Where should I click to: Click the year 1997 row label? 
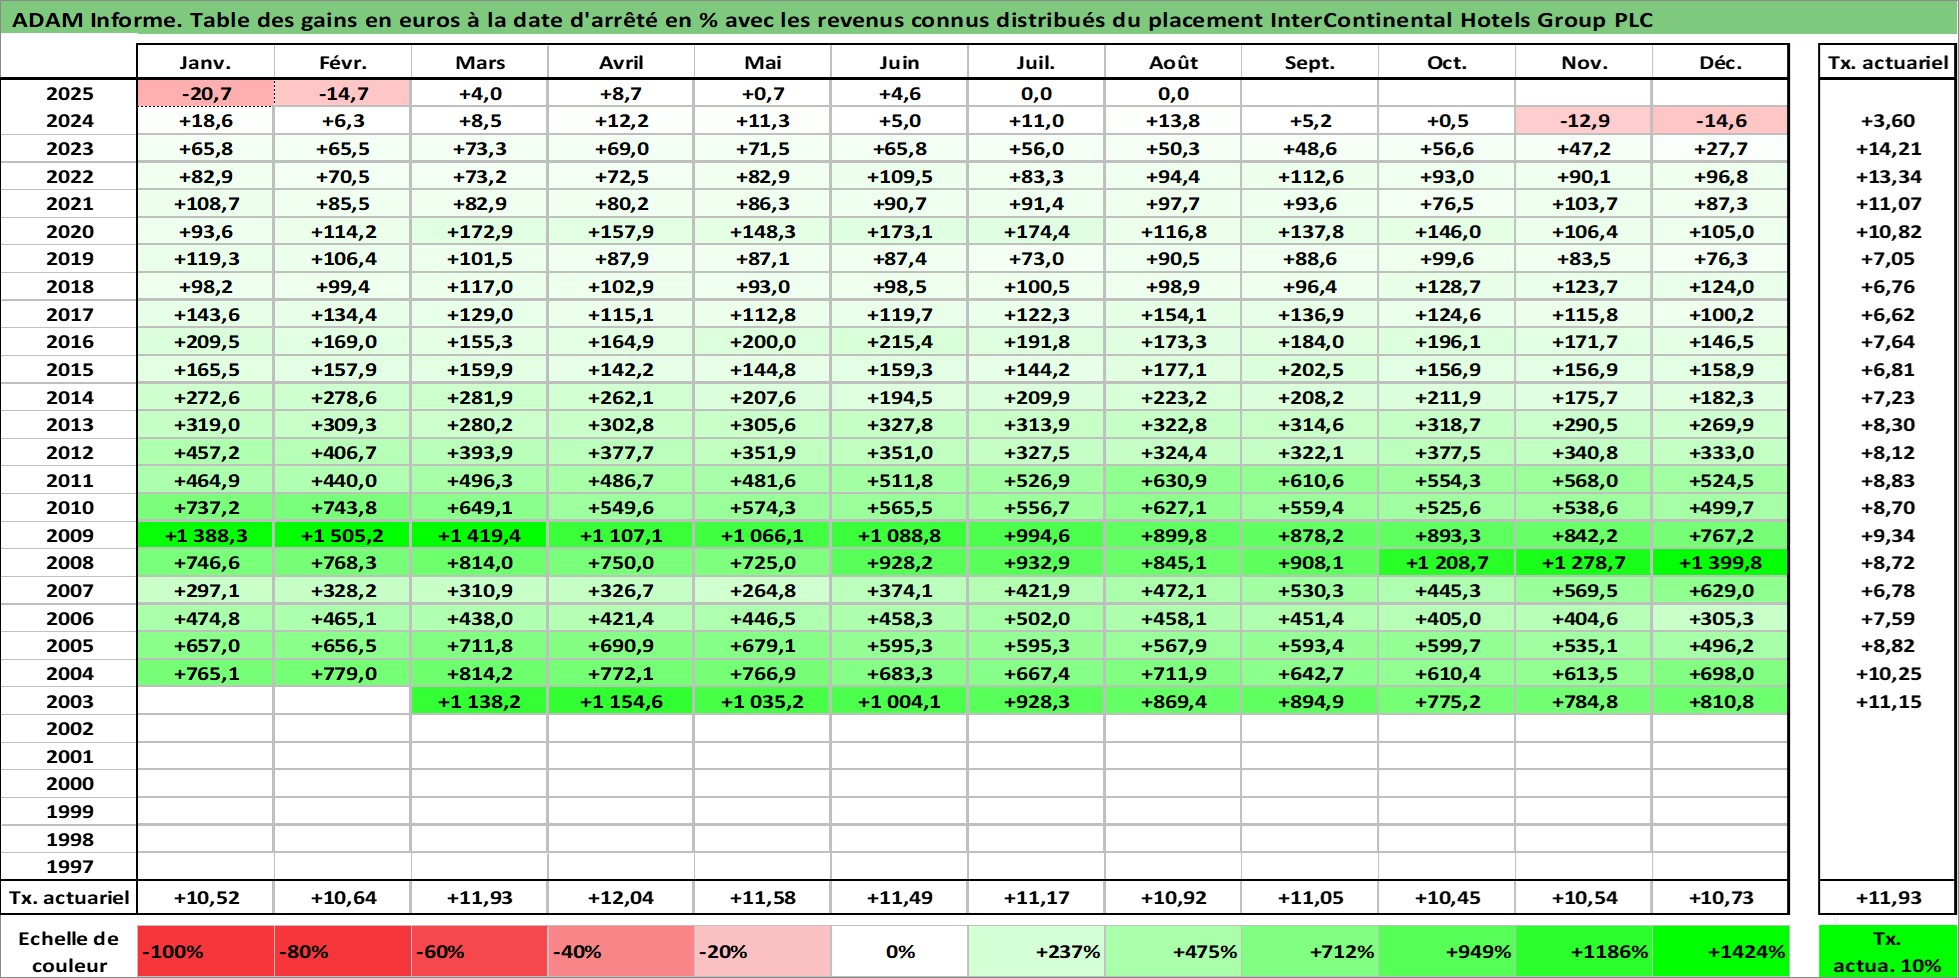(69, 867)
